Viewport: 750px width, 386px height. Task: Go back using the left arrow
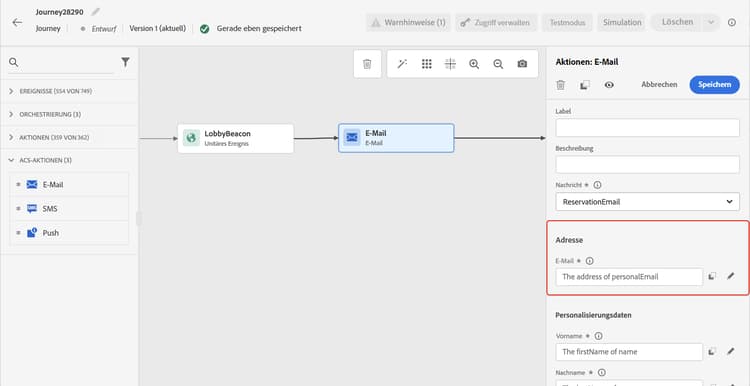pyautogui.click(x=17, y=22)
